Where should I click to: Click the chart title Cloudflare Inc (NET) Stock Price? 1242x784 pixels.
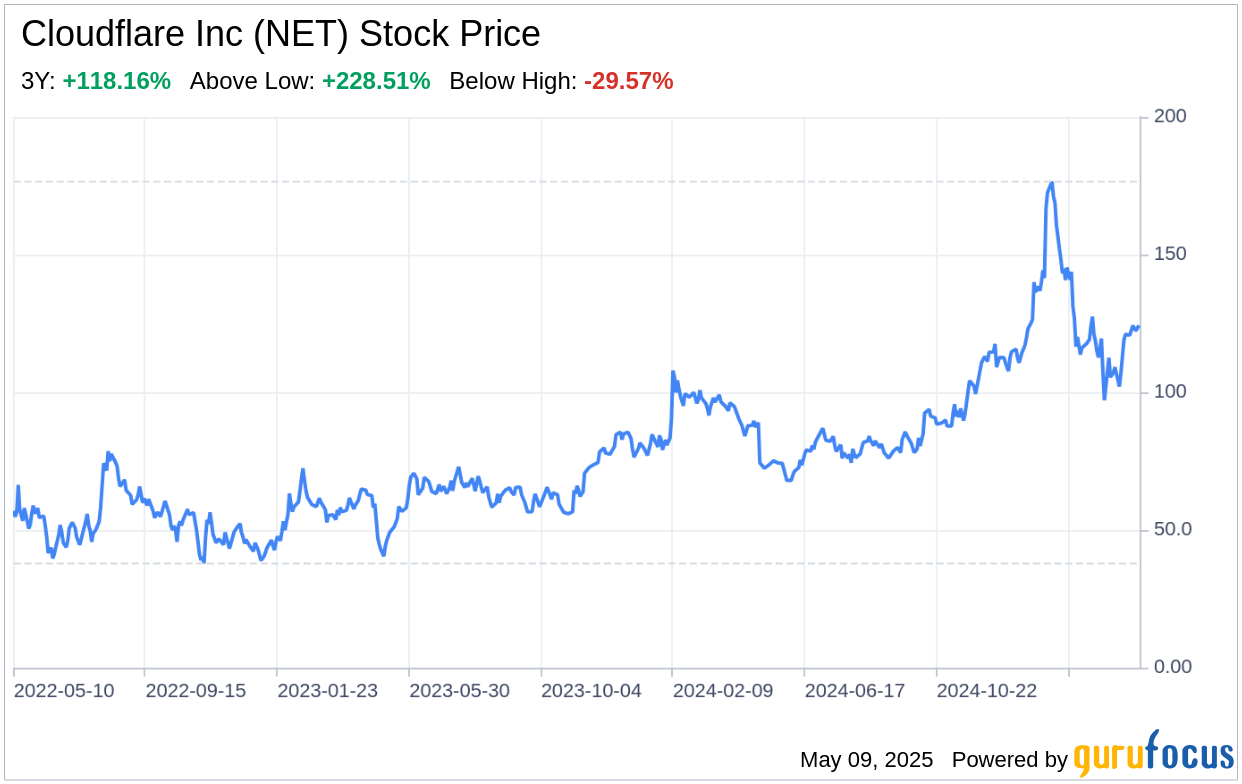click(281, 35)
